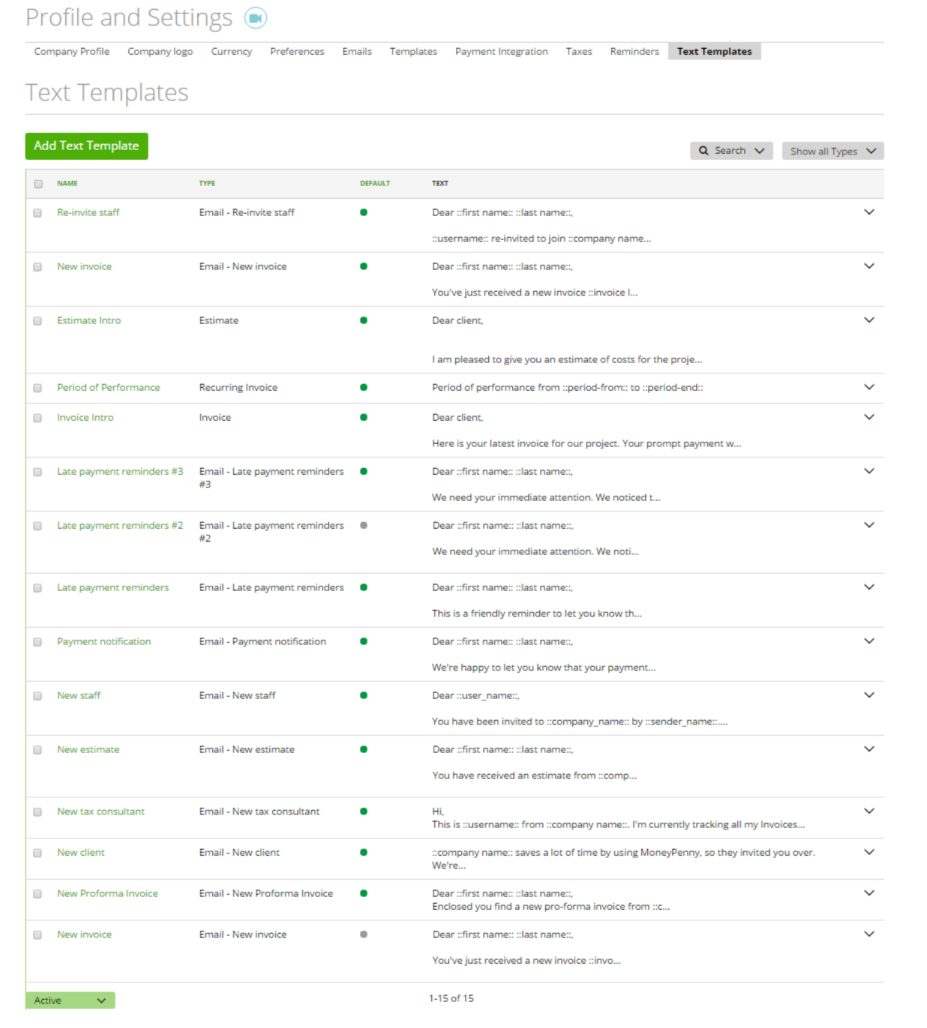Switch to the Taxes tab
The height and width of the screenshot is (1028, 927).
578,51
